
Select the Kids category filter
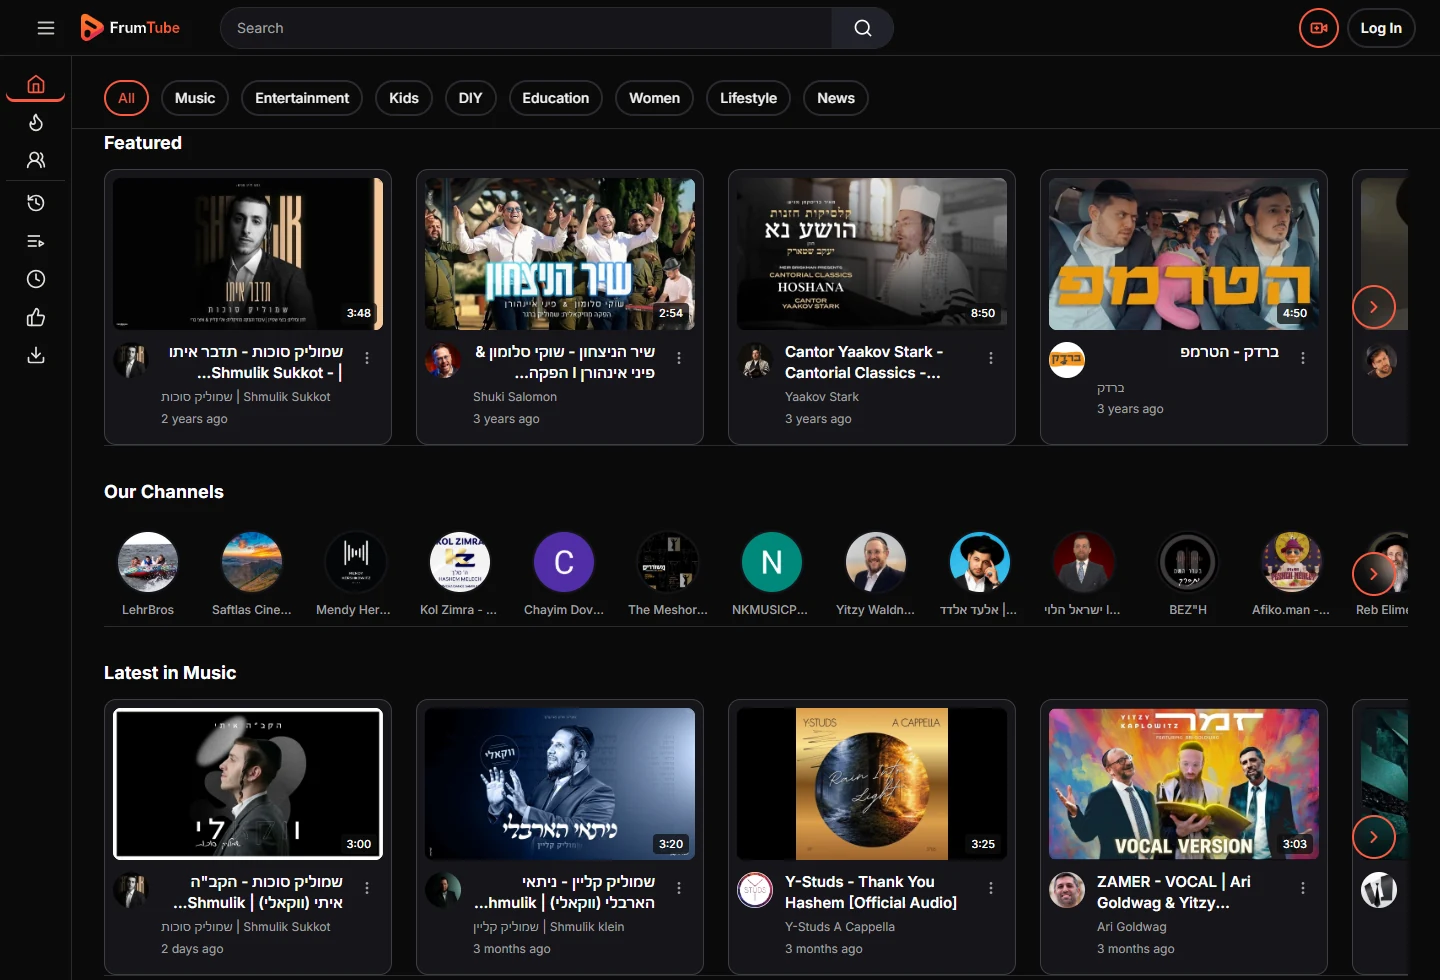404,98
